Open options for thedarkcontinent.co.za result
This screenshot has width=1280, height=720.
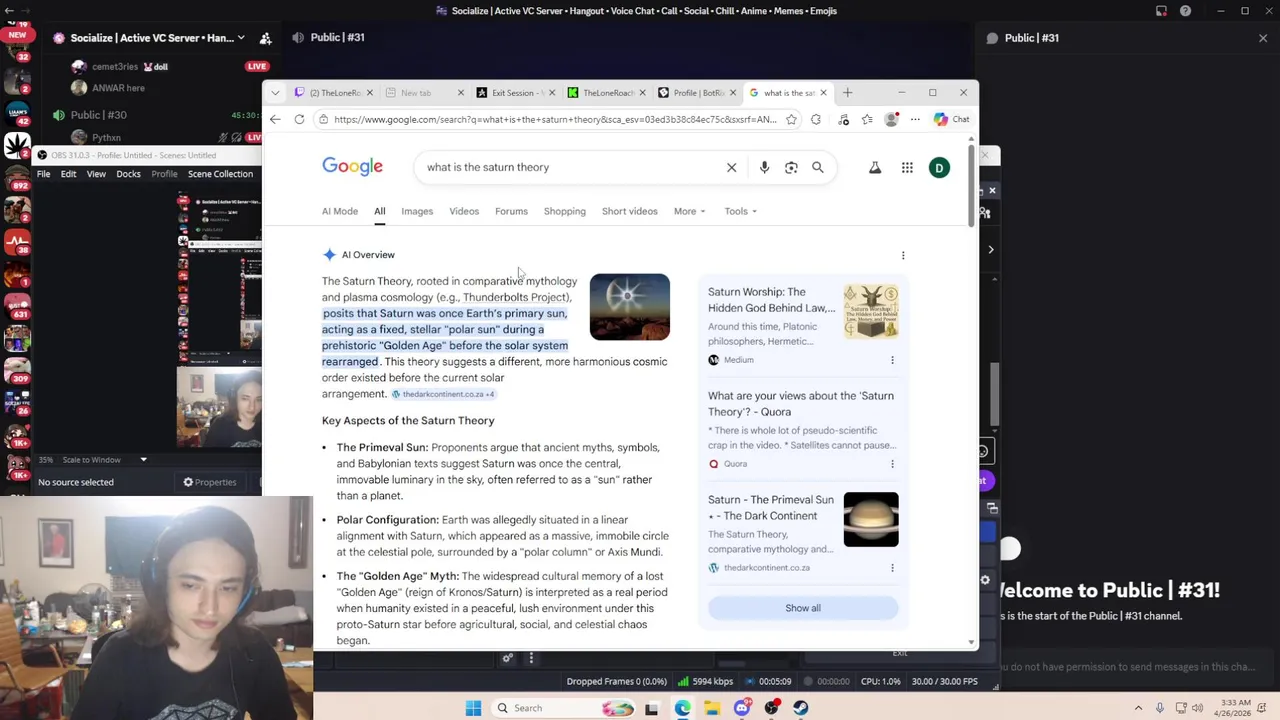tap(892, 568)
